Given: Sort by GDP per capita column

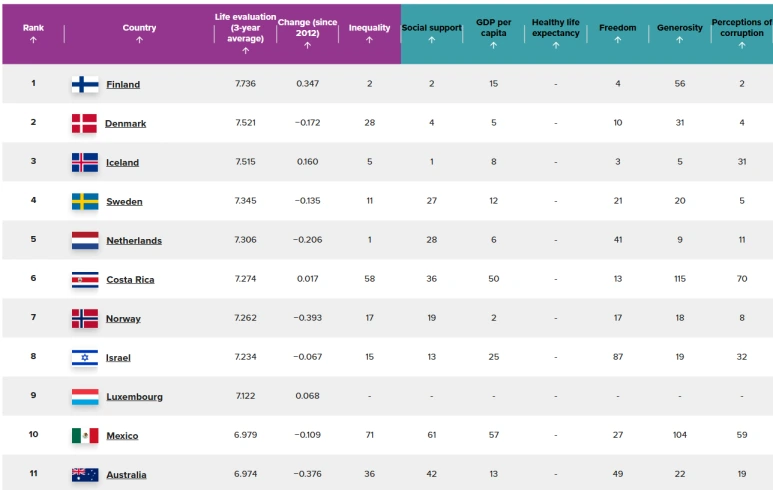Looking at the screenshot, I should coord(494,33).
